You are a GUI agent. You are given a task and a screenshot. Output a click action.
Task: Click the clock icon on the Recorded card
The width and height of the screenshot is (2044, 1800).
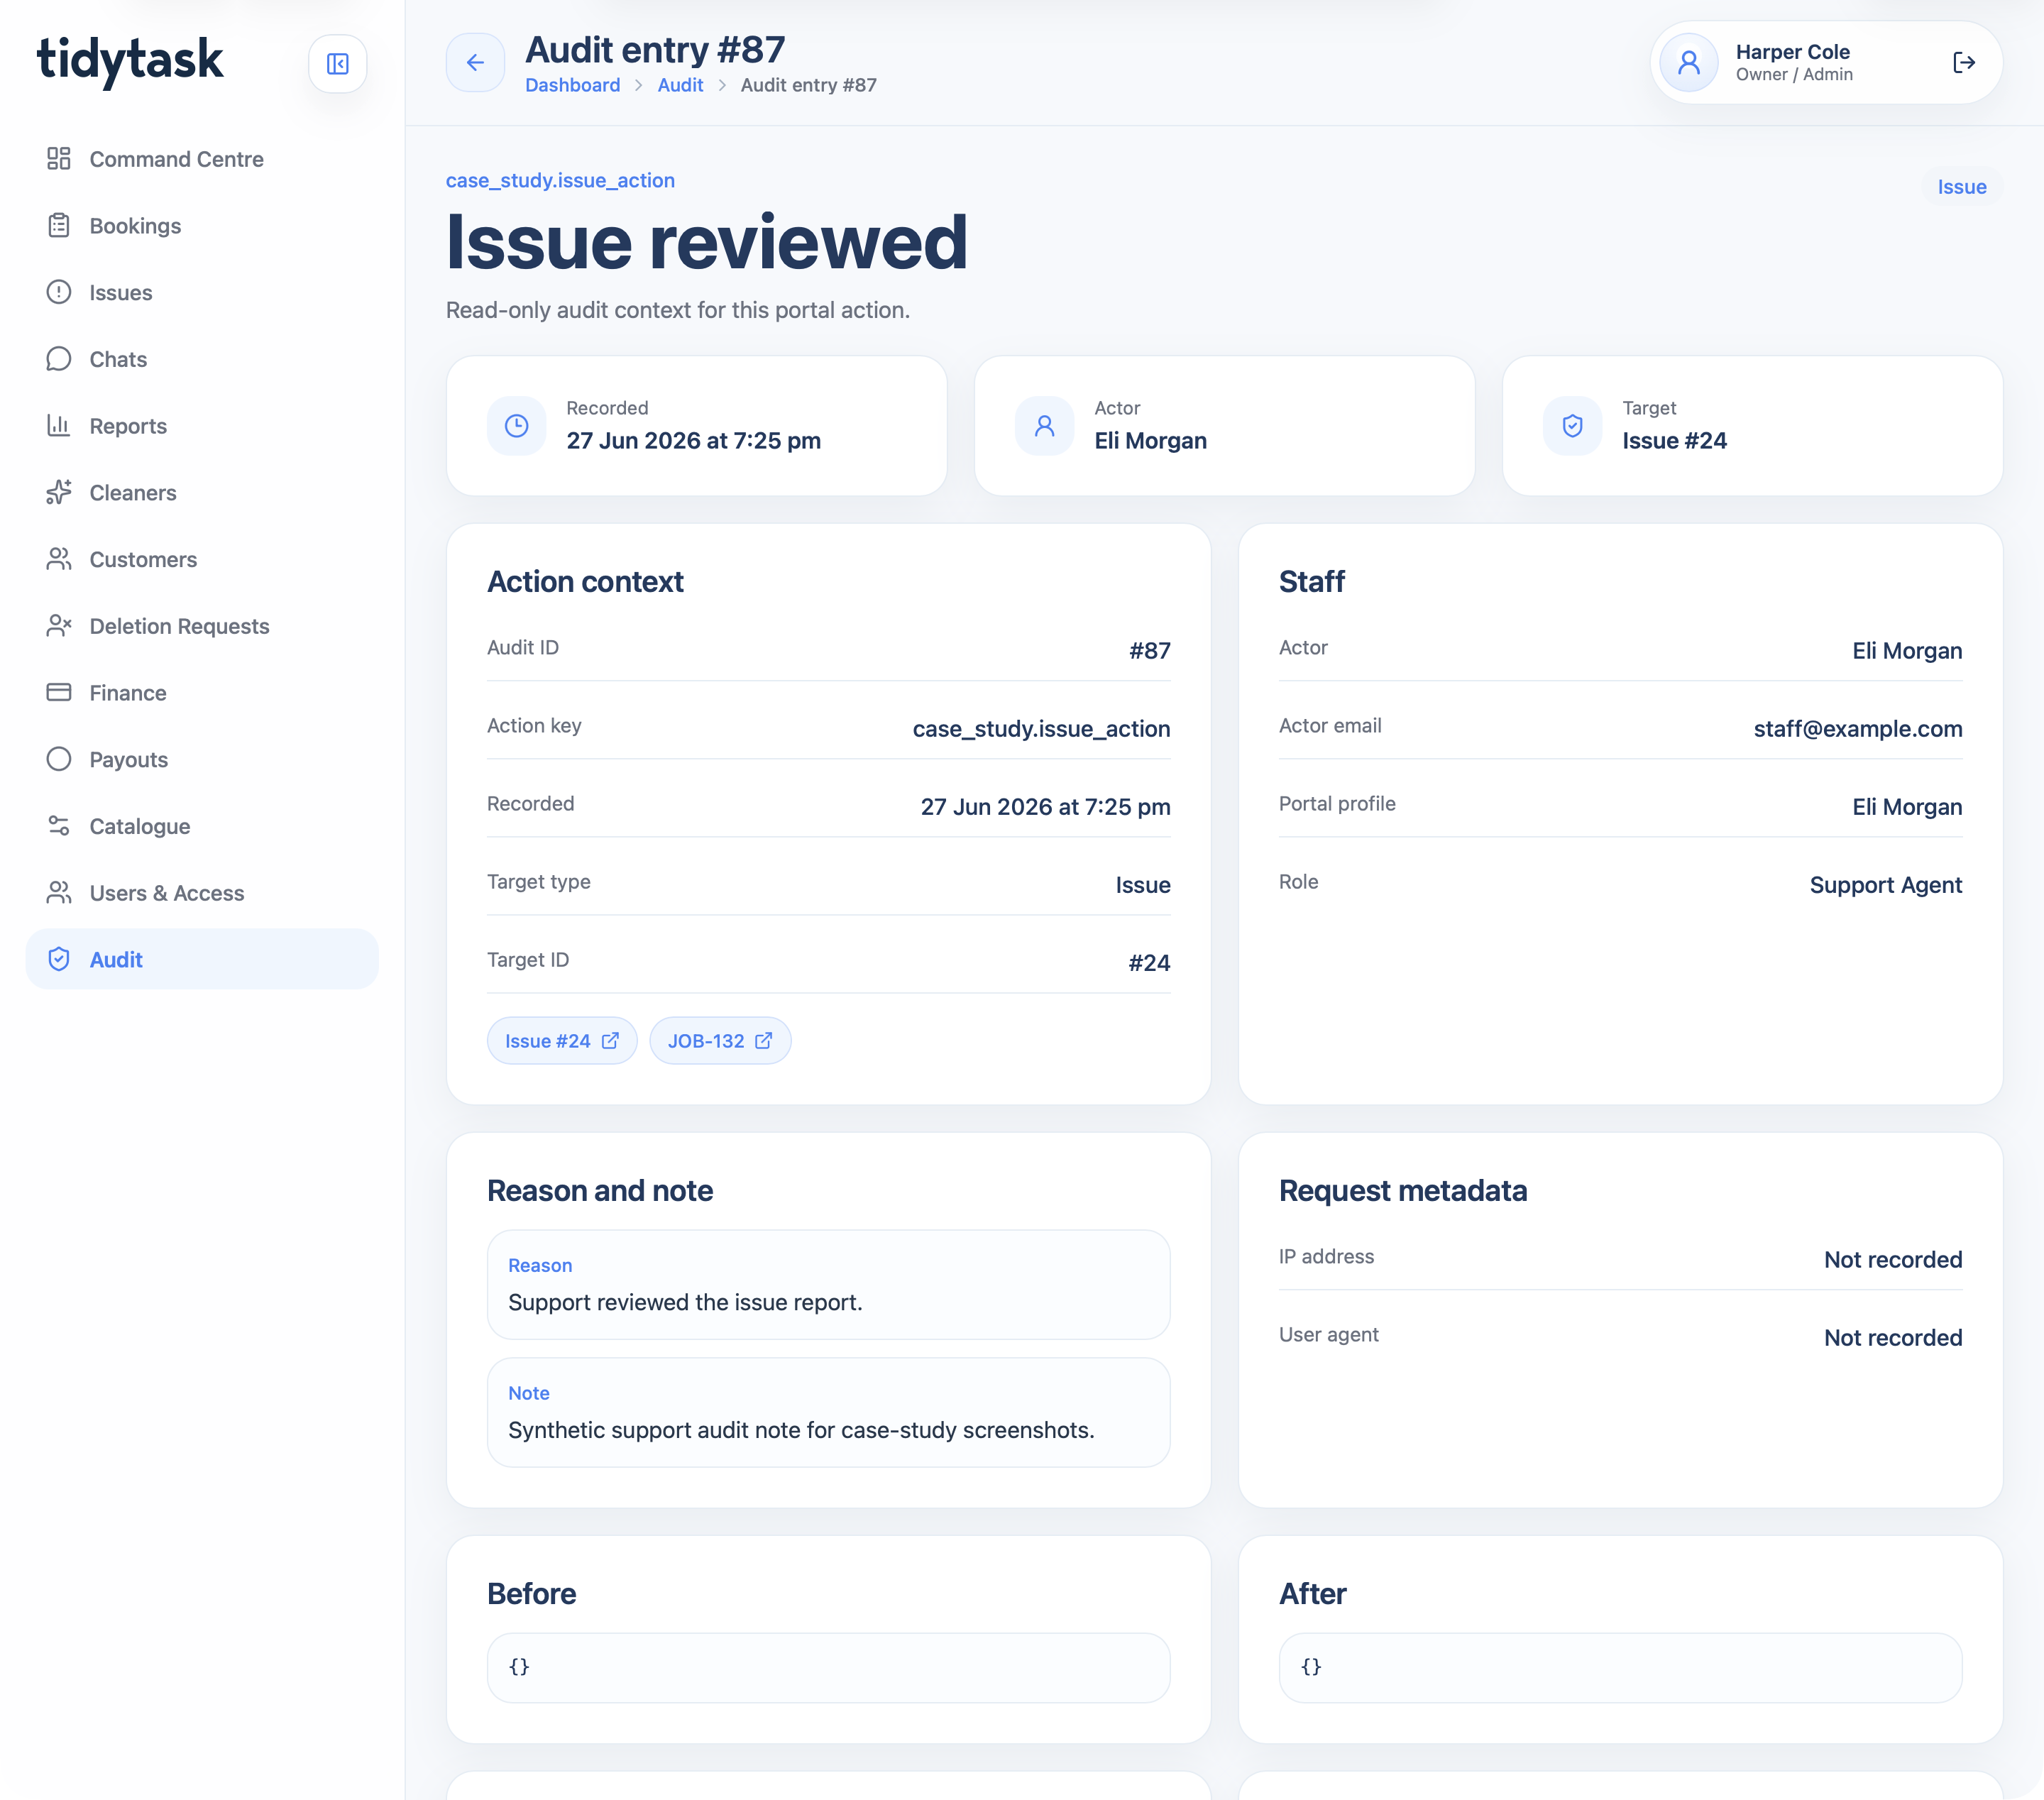pos(516,426)
